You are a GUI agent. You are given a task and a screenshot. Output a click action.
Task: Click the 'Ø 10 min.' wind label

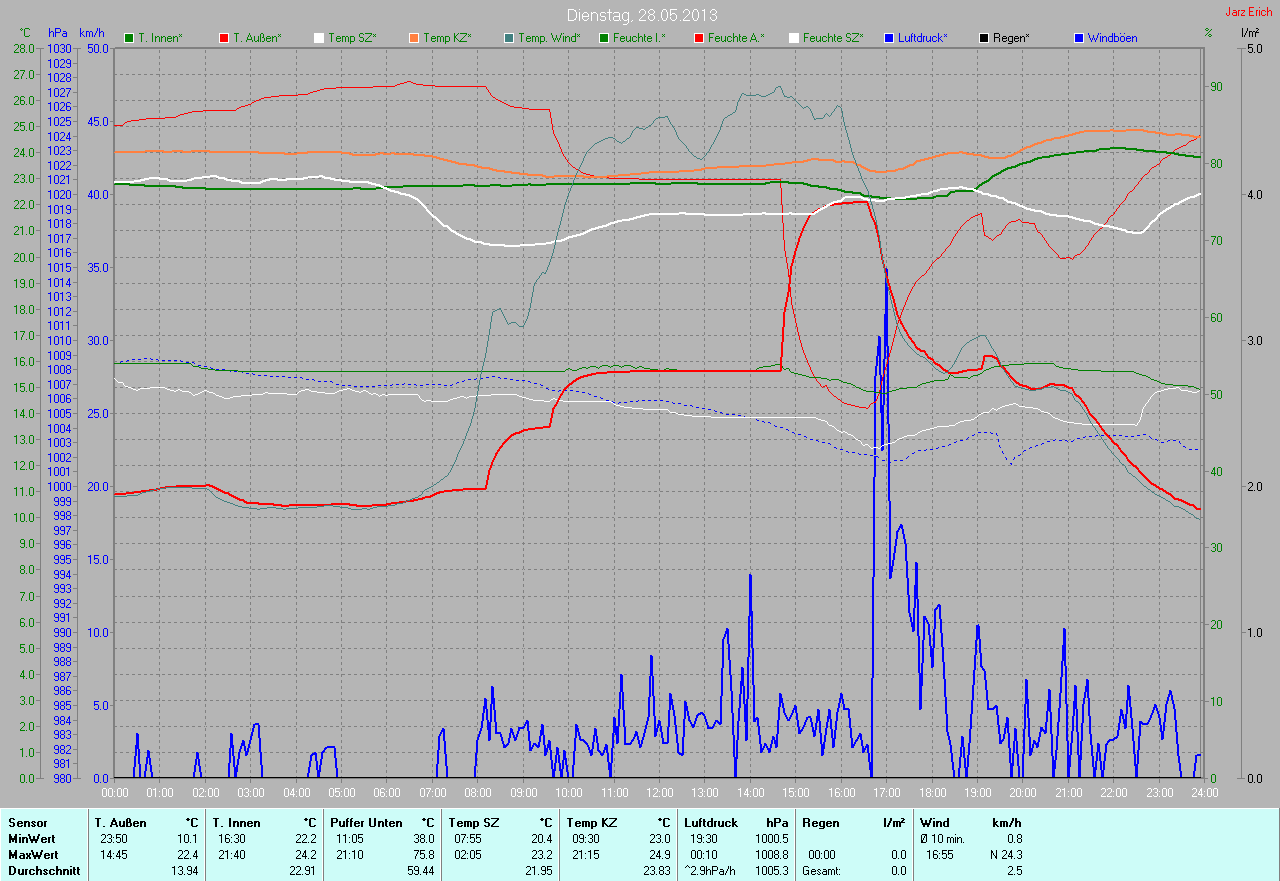coord(943,839)
